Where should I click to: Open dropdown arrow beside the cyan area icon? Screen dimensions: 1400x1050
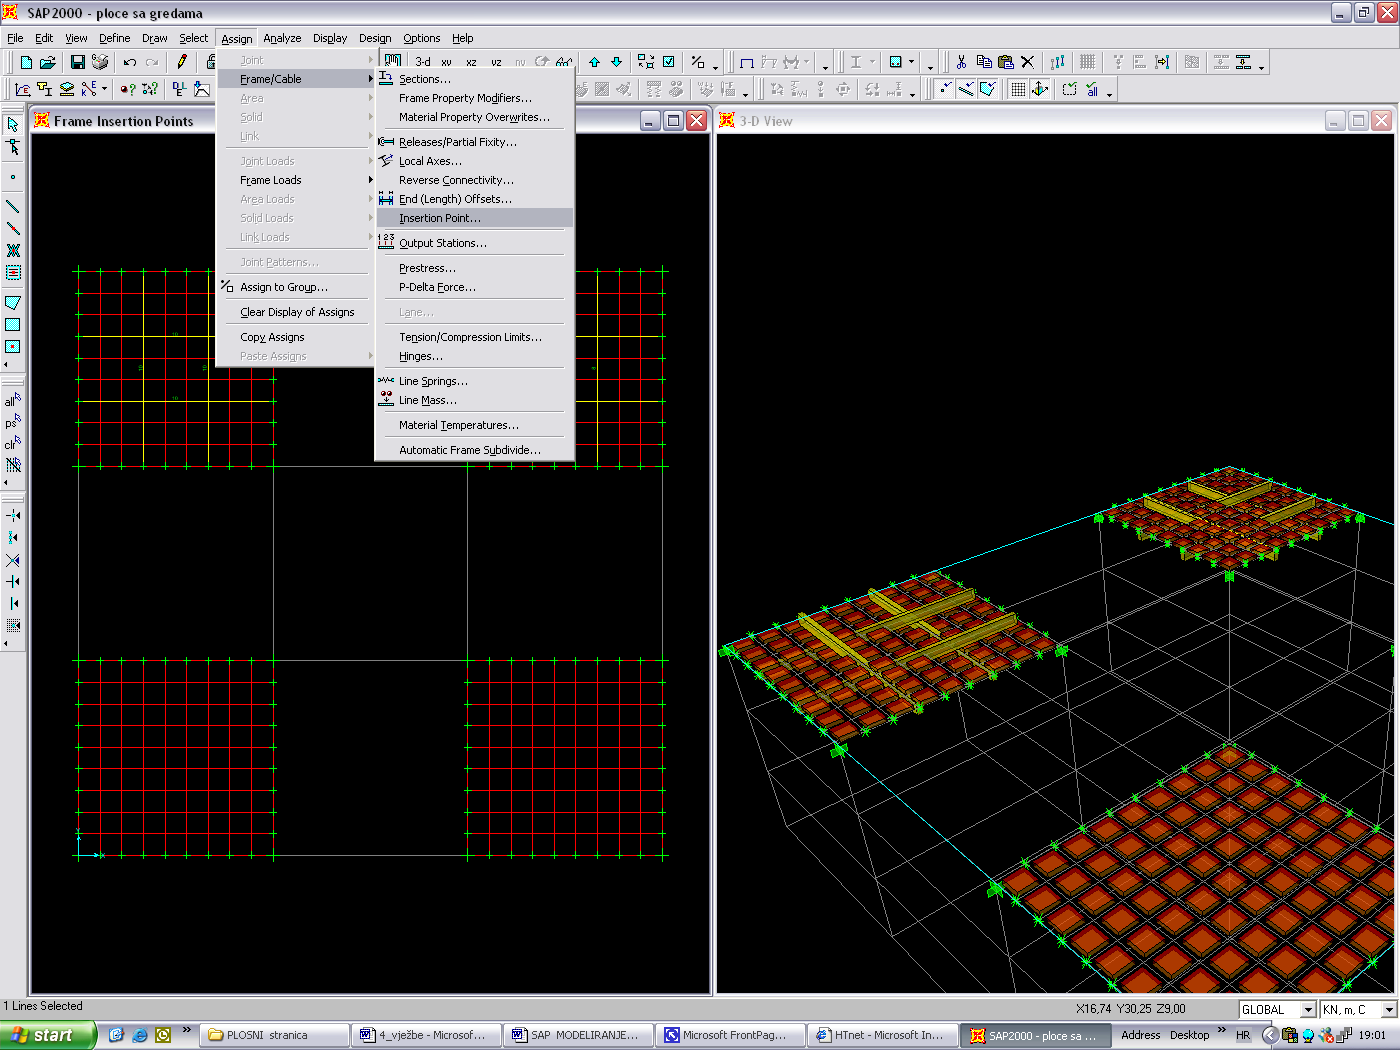click(911, 62)
